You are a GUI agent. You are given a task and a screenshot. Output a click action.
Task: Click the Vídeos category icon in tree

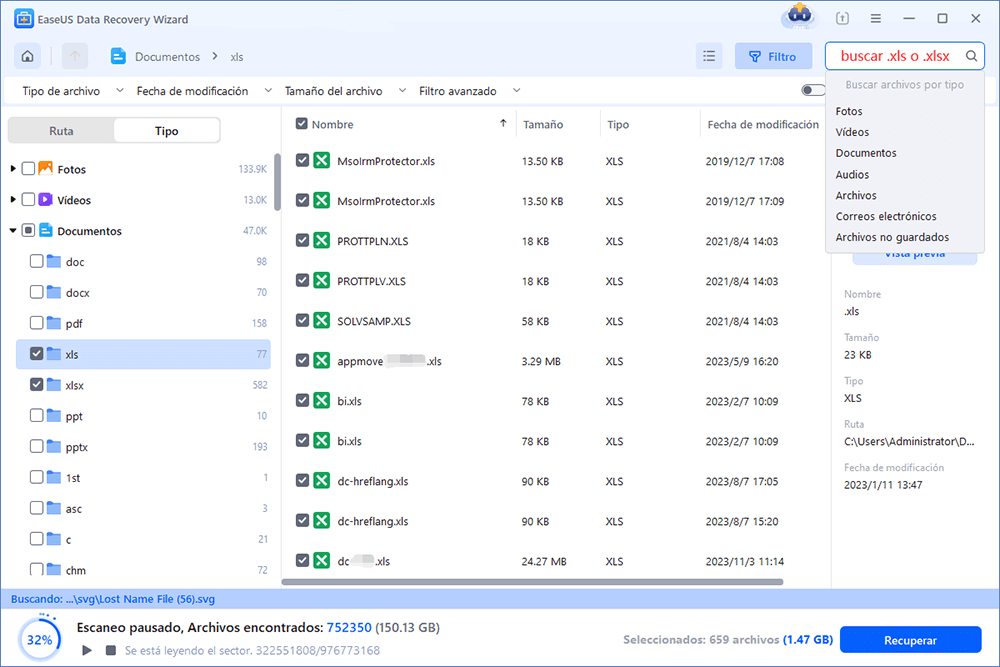point(45,200)
